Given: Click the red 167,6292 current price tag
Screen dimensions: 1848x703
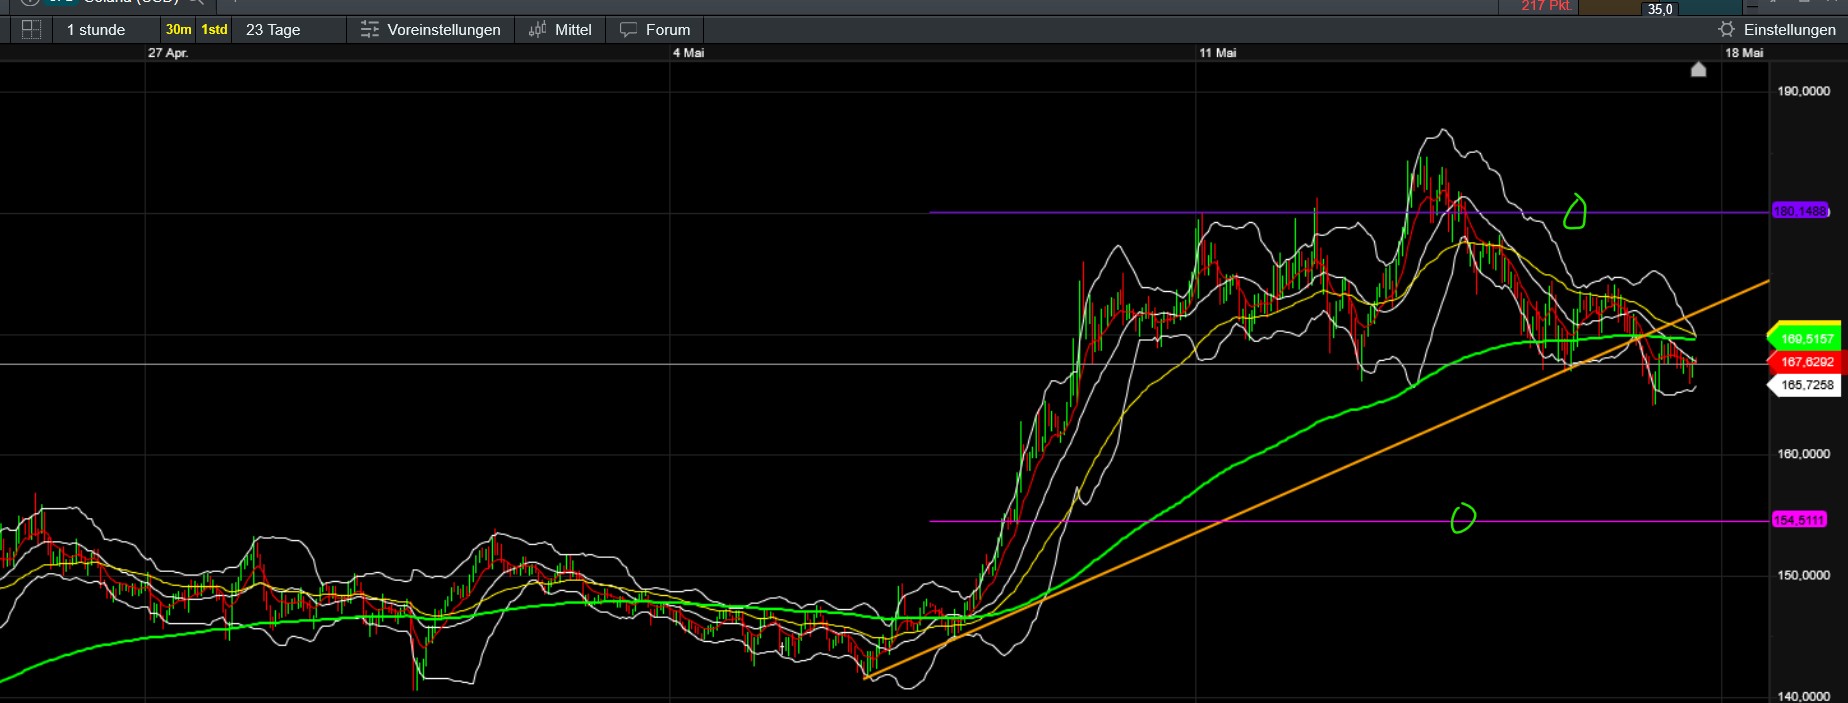Looking at the screenshot, I should pyautogui.click(x=1806, y=362).
